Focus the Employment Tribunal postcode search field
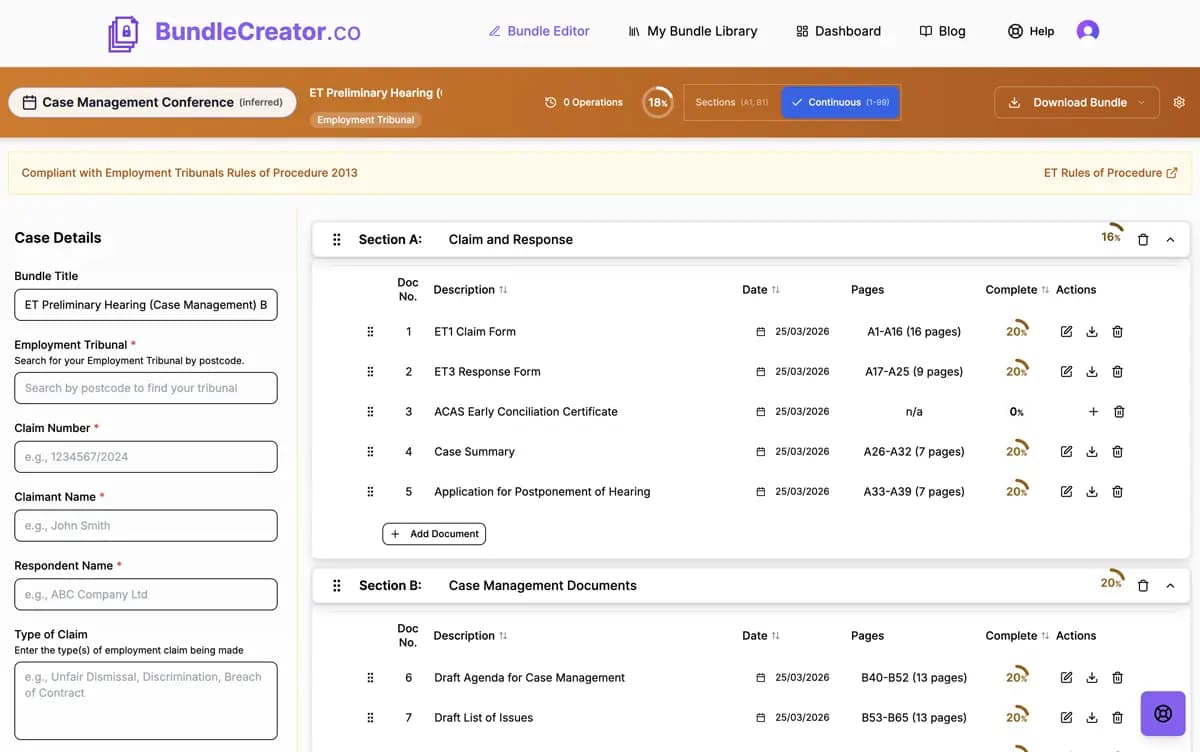The width and height of the screenshot is (1200, 752). pos(146,388)
